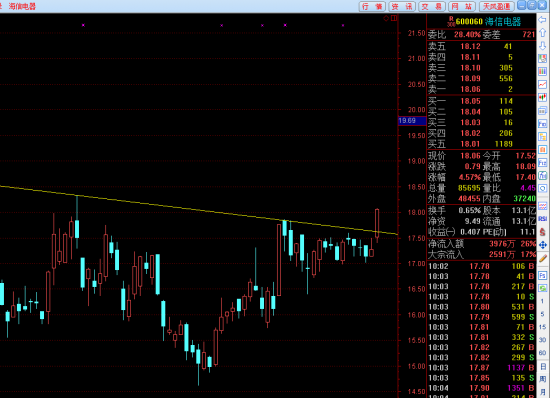Switch to daily 日 period
The image size is (550, 398).
click(542, 367)
